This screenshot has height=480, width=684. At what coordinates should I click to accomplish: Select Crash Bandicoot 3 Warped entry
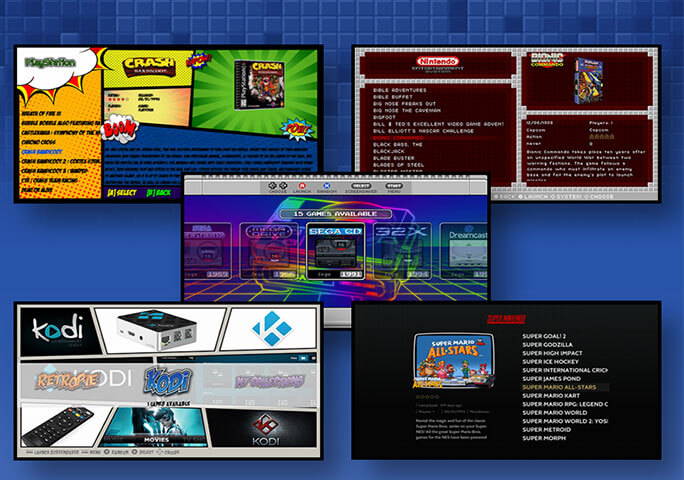pos(55,171)
